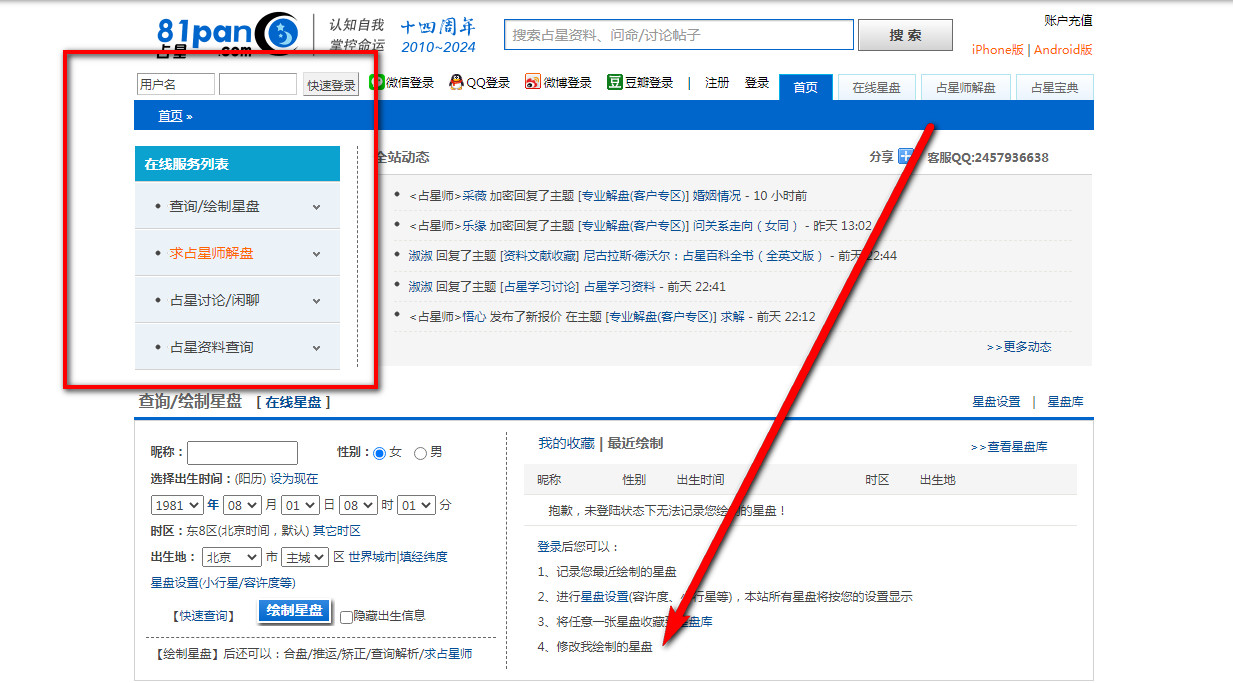The width and height of the screenshot is (1233, 683).
Task: Click the 绘制星盘 button
Action: click(295, 611)
